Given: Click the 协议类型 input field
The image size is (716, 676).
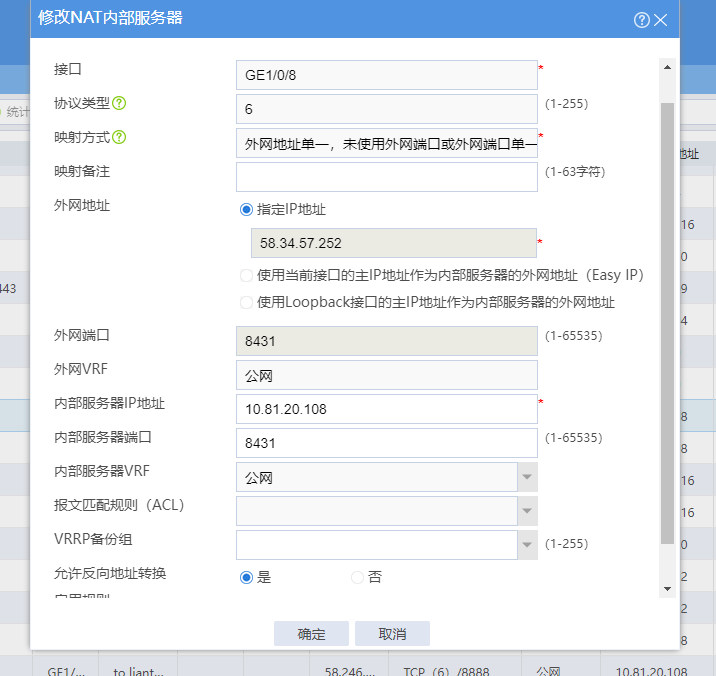Looking at the screenshot, I should [x=387, y=109].
